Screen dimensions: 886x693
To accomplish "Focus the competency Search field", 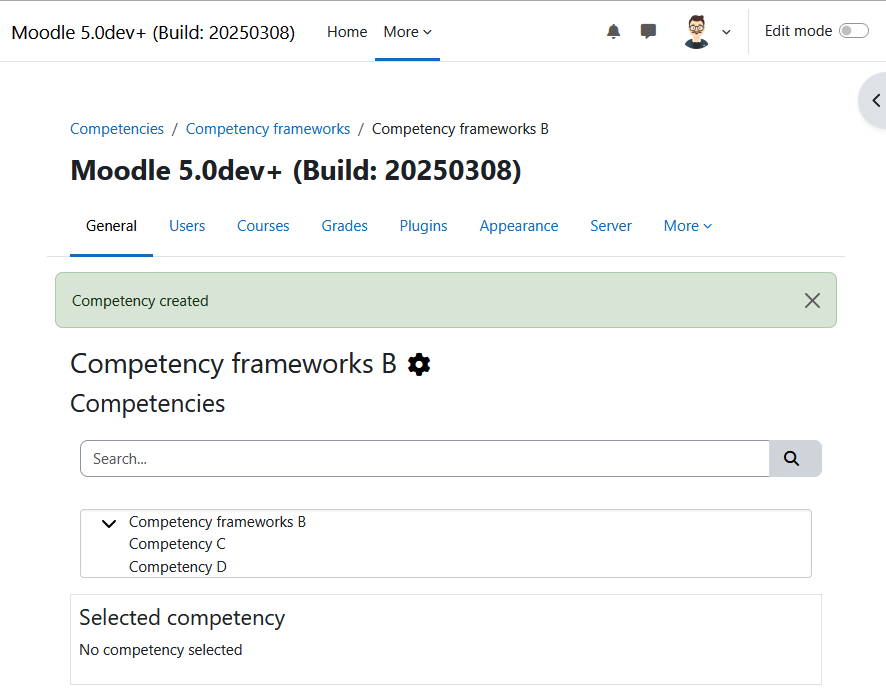I will click(424, 458).
